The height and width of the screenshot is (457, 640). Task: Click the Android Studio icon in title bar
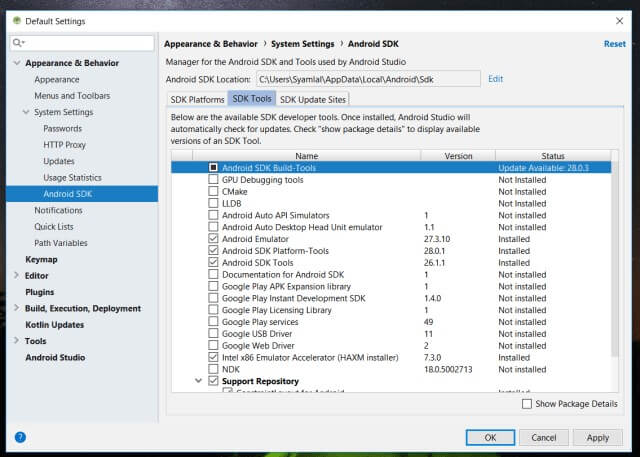click(x=12, y=21)
